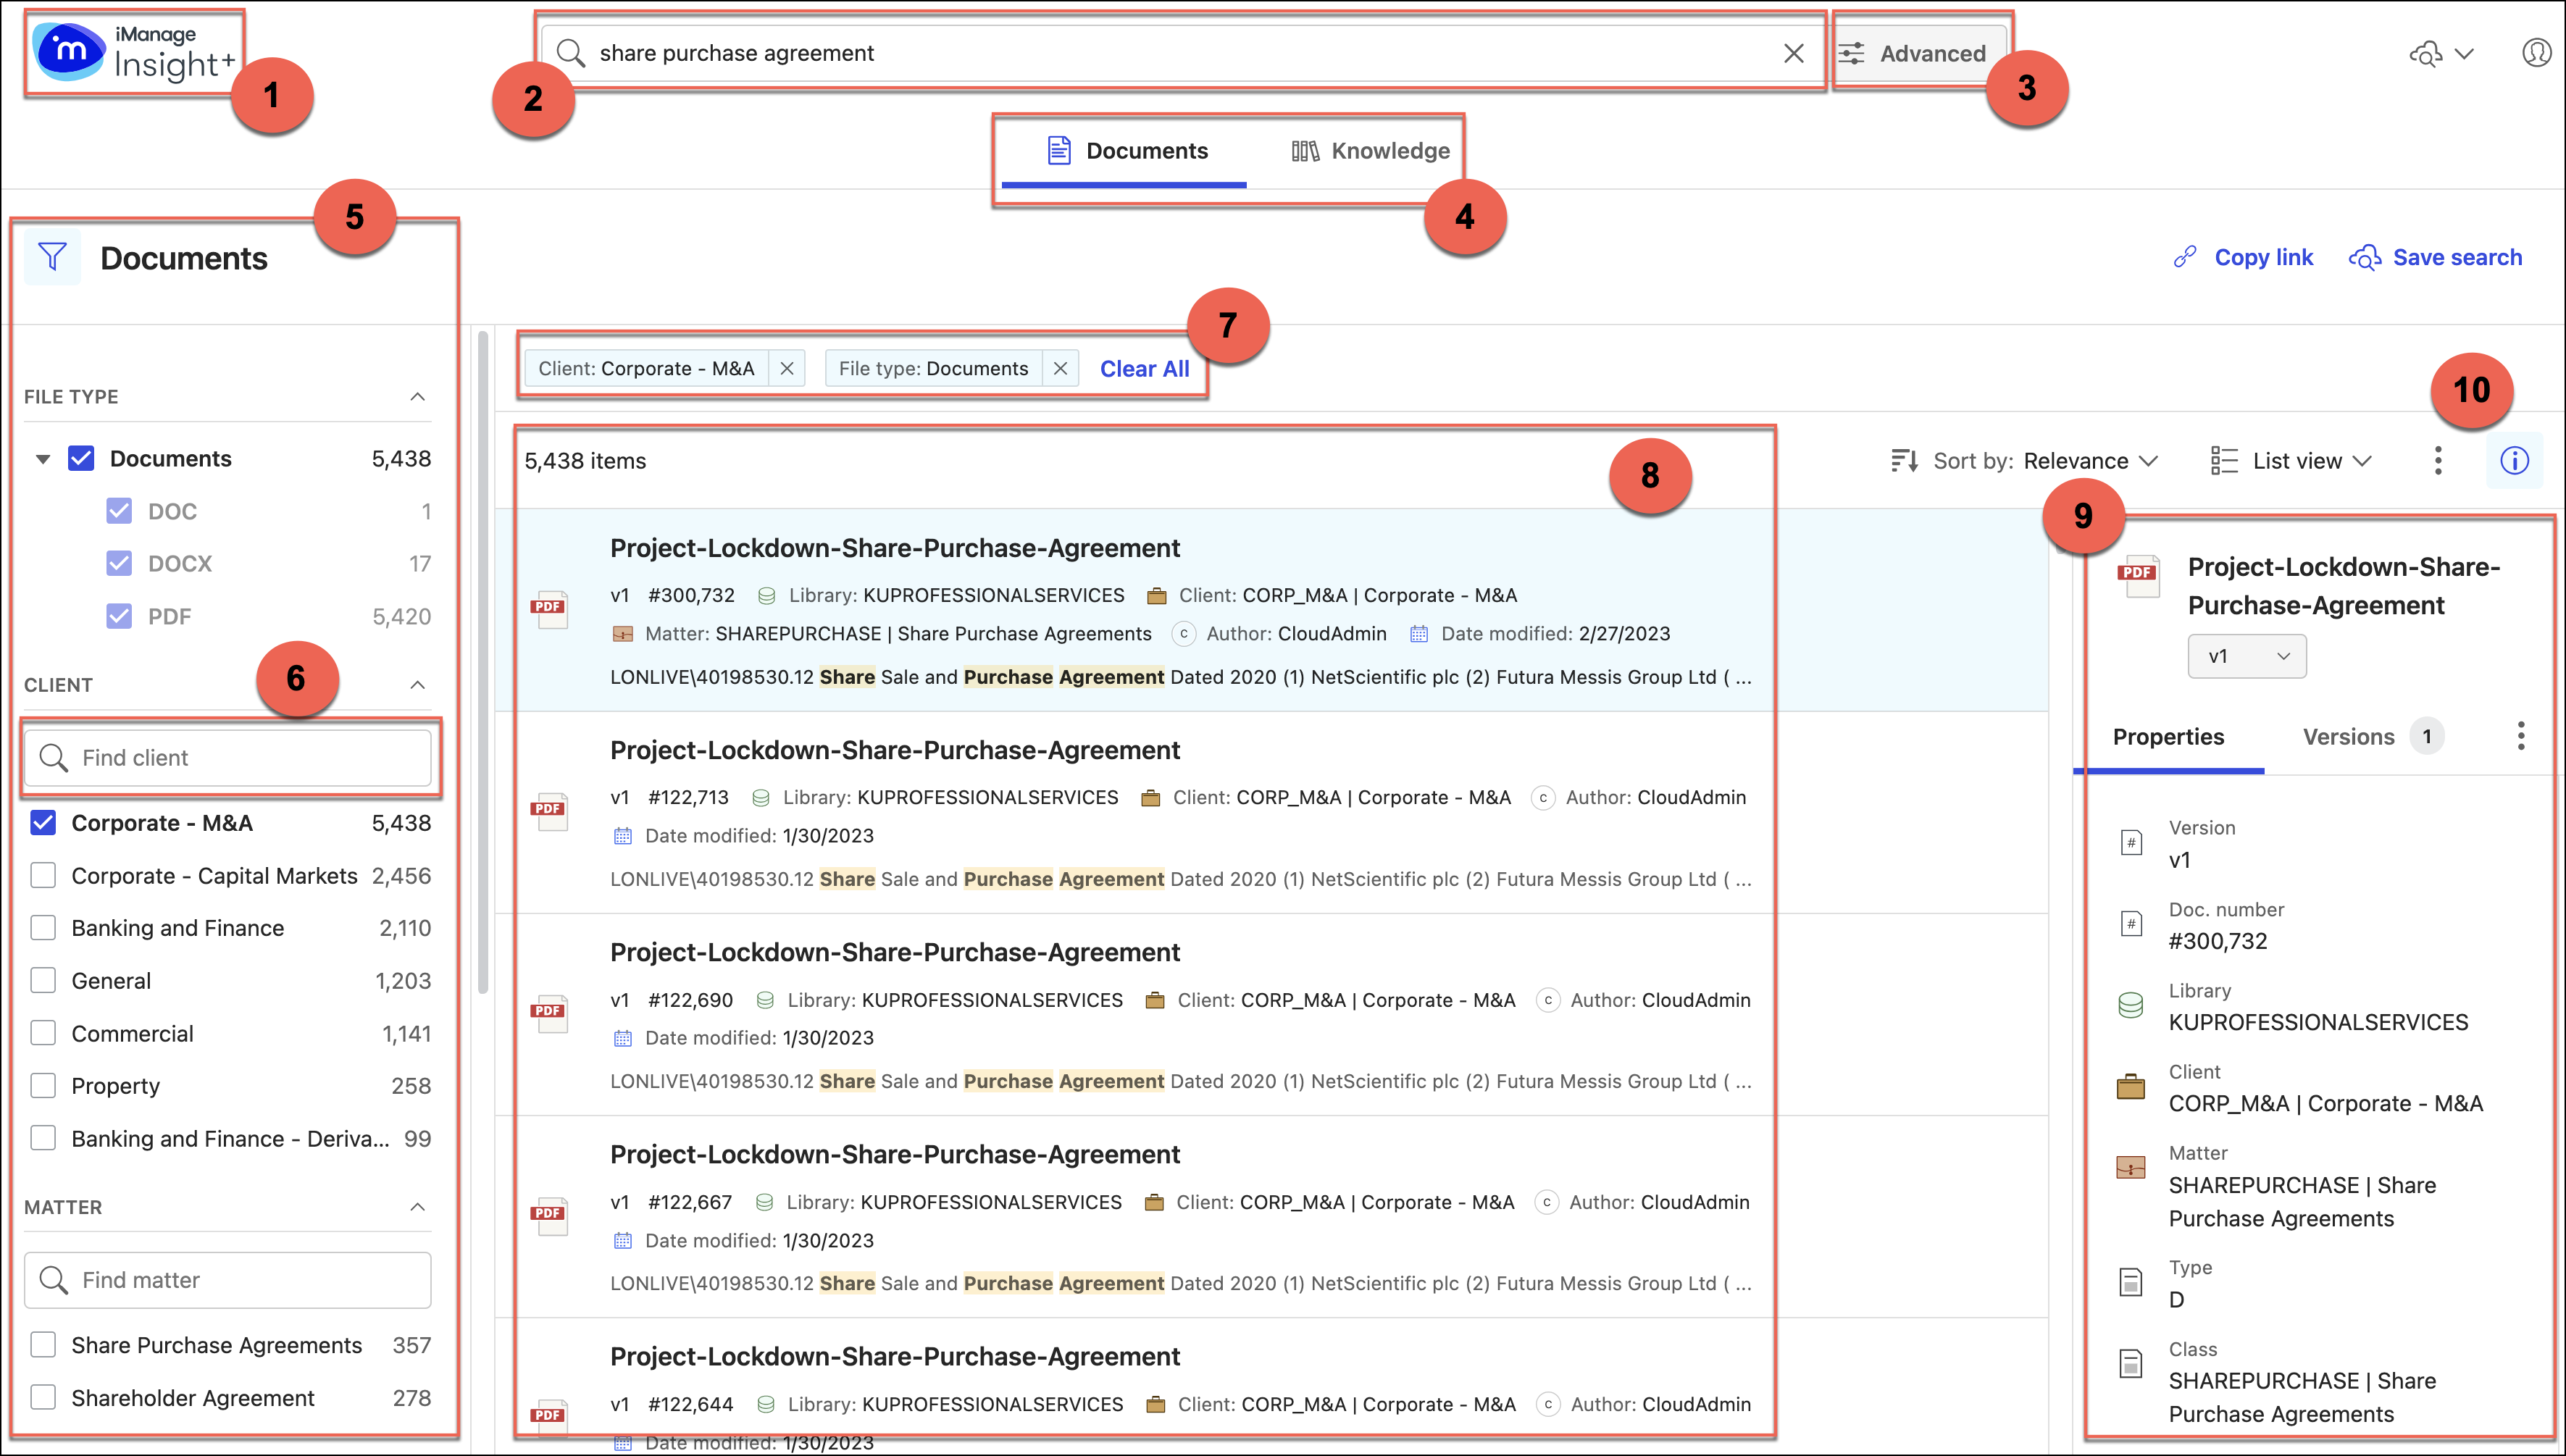
Task: Click the filter funnel icon beside Documents
Action: (52, 258)
